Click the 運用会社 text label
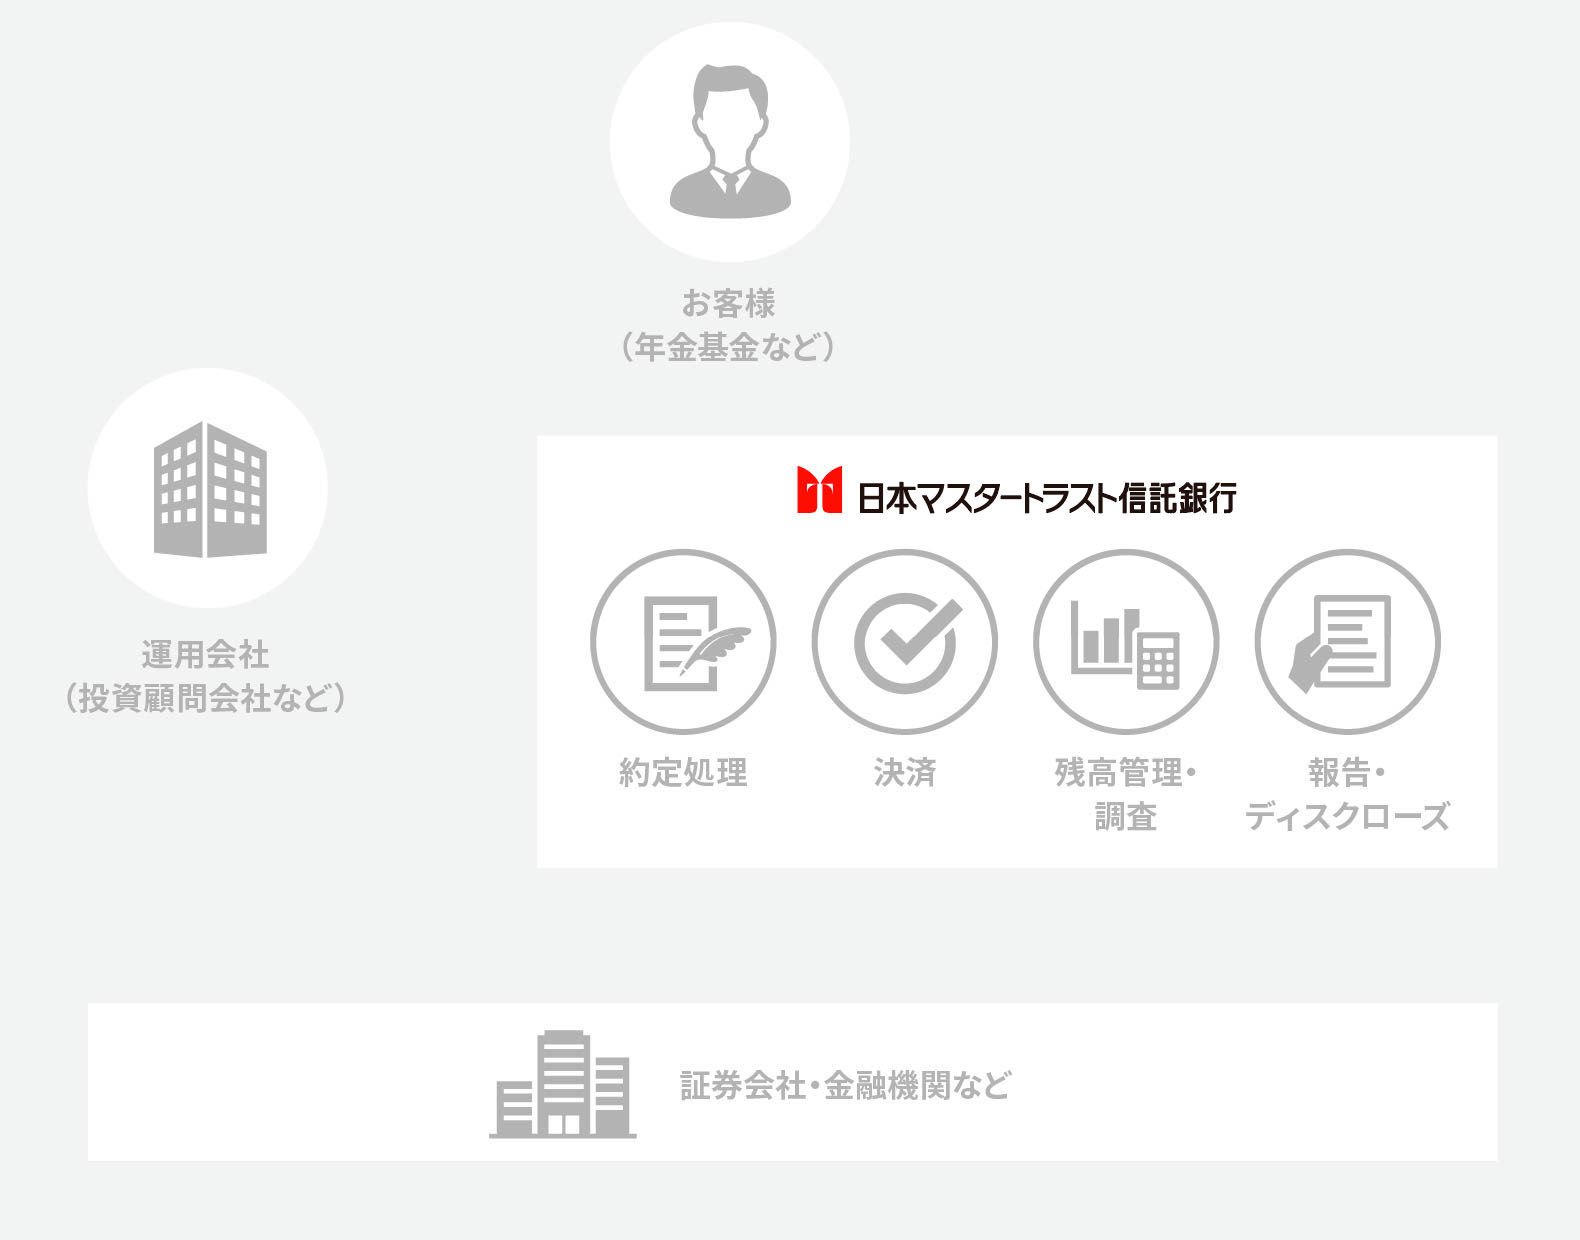The width and height of the screenshot is (1580, 1240). (x=206, y=655)
